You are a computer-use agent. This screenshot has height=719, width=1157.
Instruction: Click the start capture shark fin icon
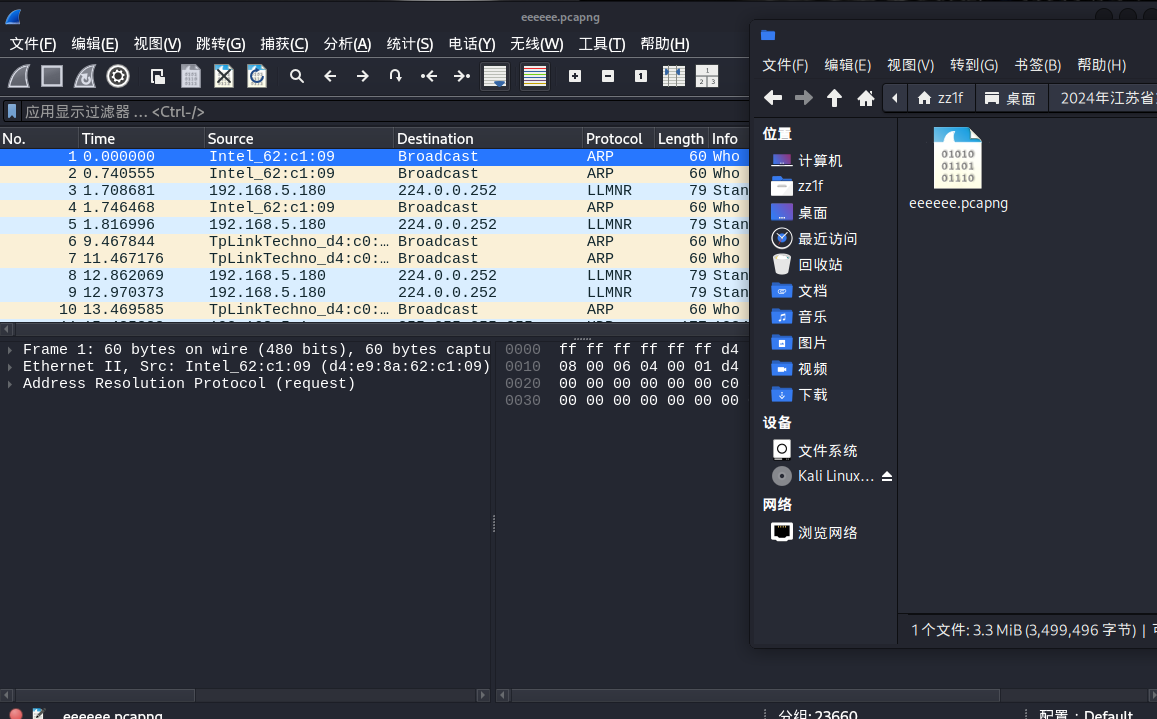click(x=20, y=76)
